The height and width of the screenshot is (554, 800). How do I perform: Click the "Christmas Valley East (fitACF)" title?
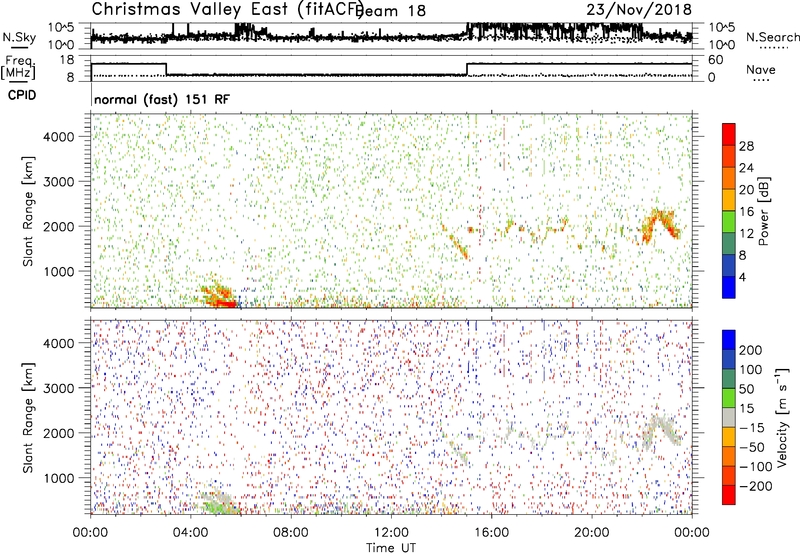click(x=228, y=9)
